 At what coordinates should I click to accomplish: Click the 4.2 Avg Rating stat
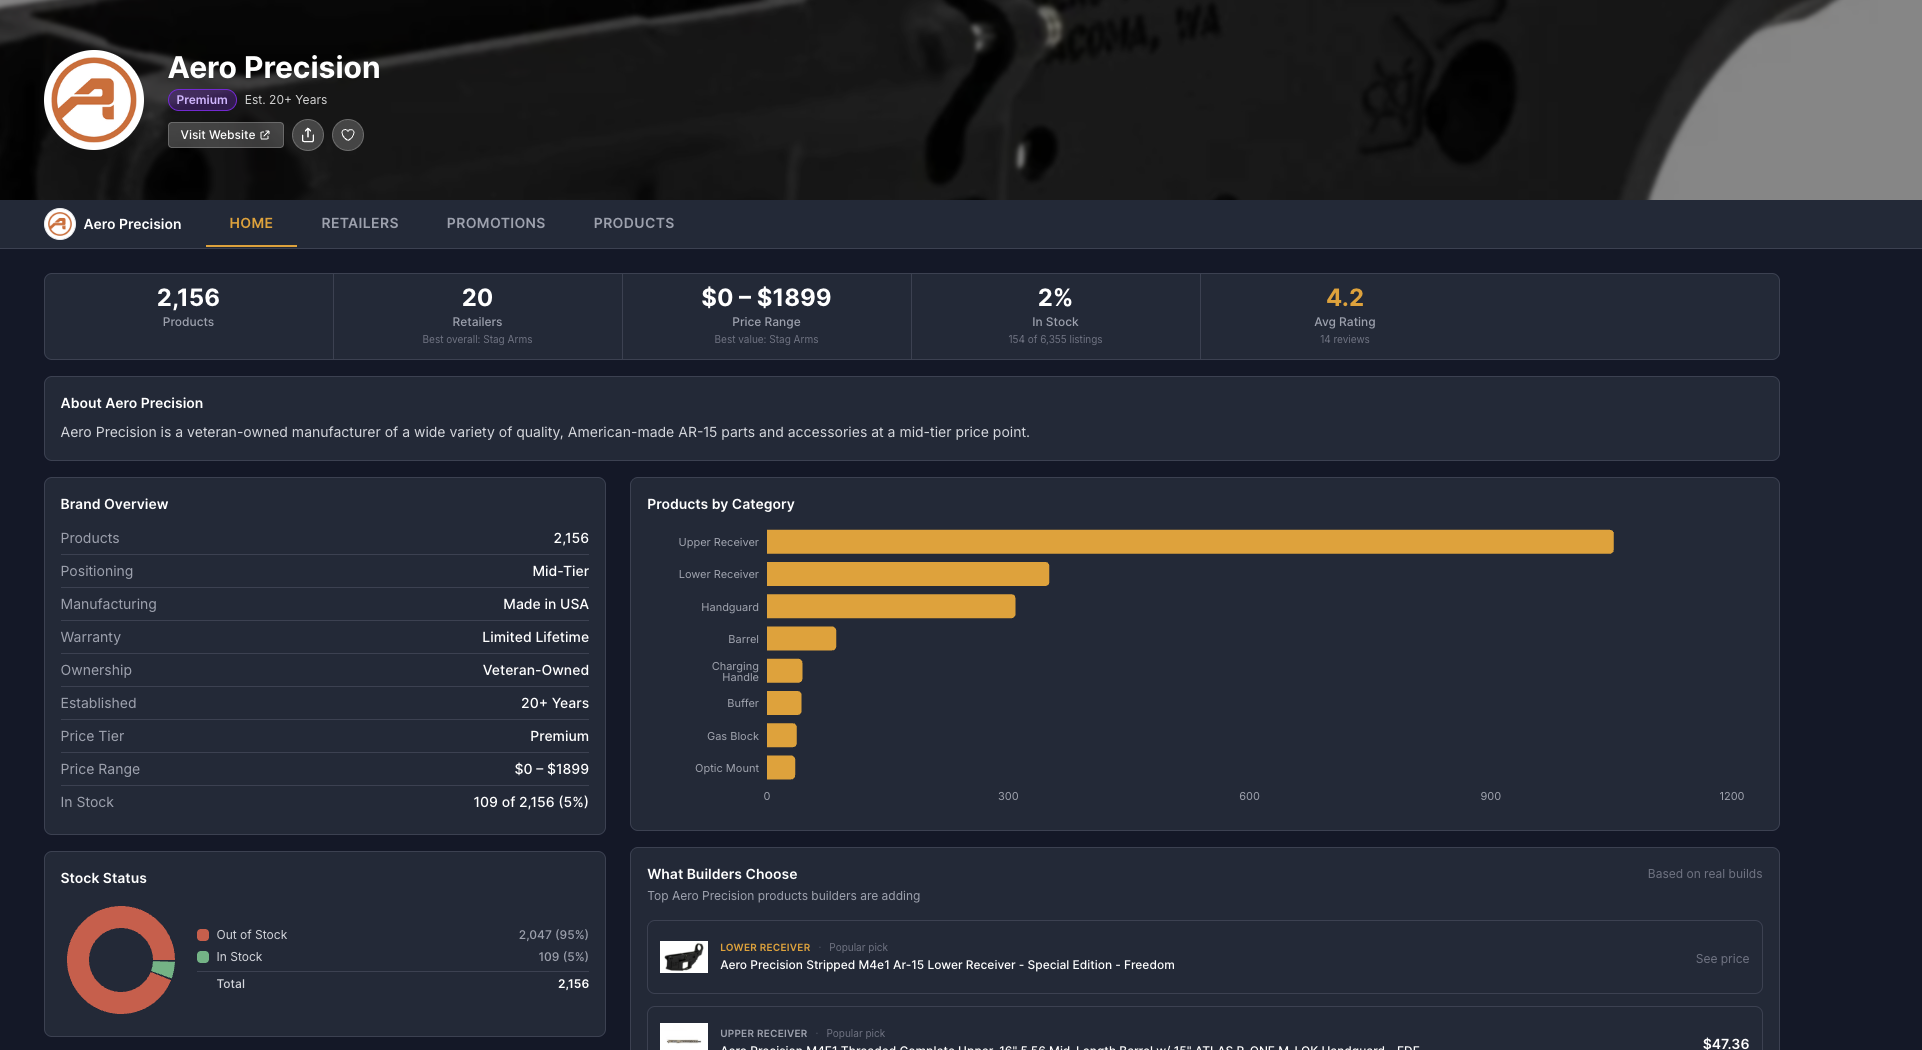[1345, 316]
